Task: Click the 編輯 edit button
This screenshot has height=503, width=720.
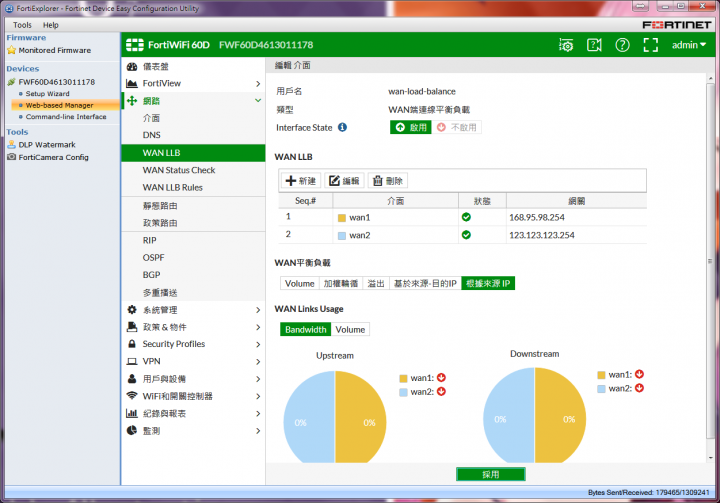Action: pyautogui.click(x=344, y=181)
